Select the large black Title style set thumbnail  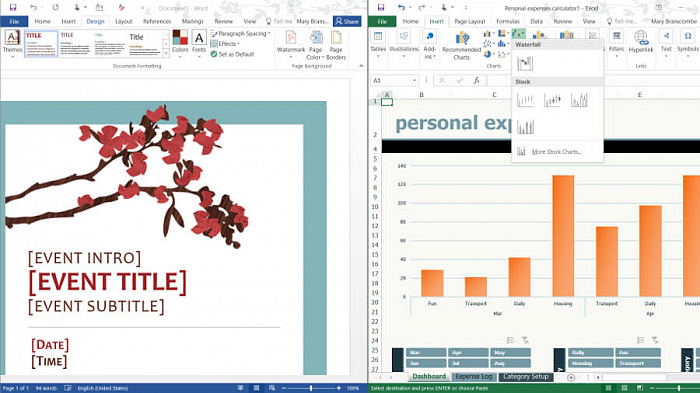[x=145, y=43]
